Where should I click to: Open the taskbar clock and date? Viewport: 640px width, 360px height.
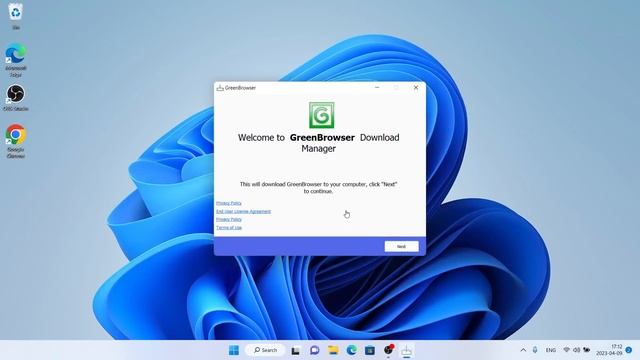pos(609,350)
